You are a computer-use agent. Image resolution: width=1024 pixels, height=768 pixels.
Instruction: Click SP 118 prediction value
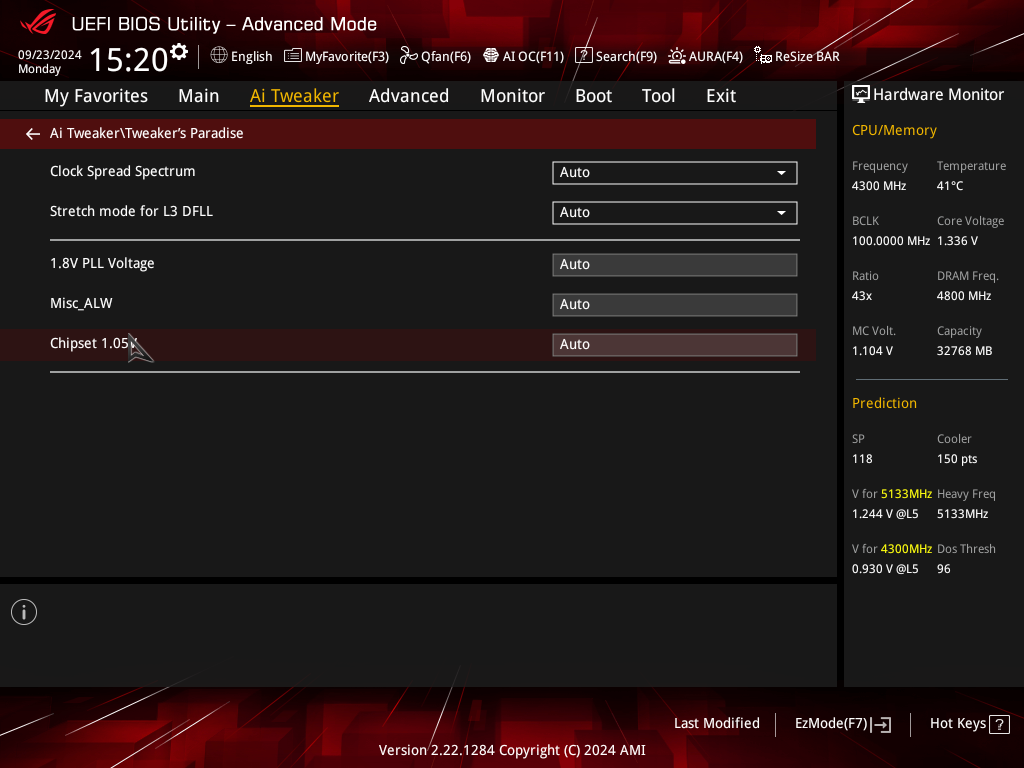point(862,458)
